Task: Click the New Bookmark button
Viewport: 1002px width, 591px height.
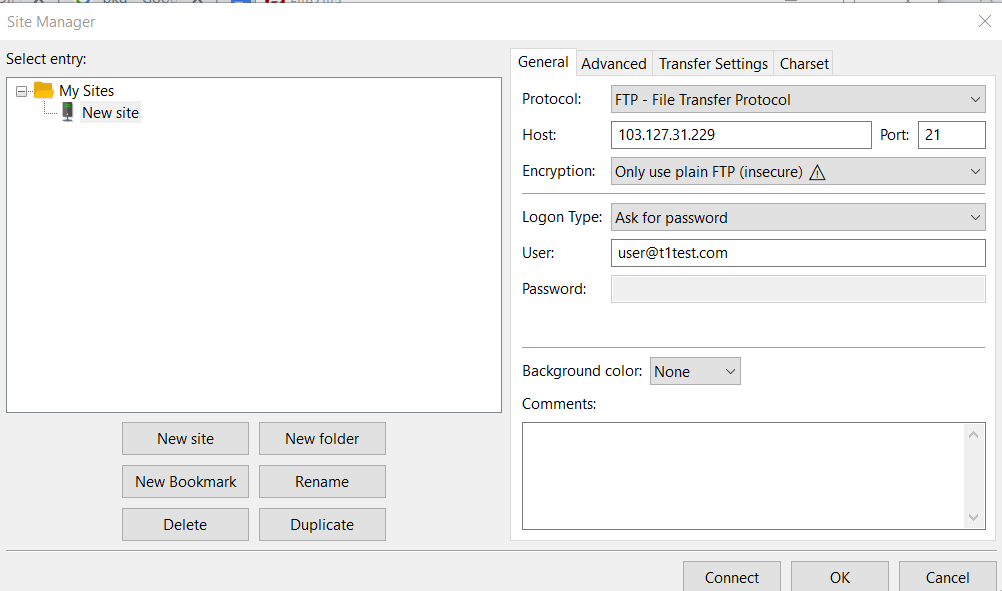Action: click(185, 481)
